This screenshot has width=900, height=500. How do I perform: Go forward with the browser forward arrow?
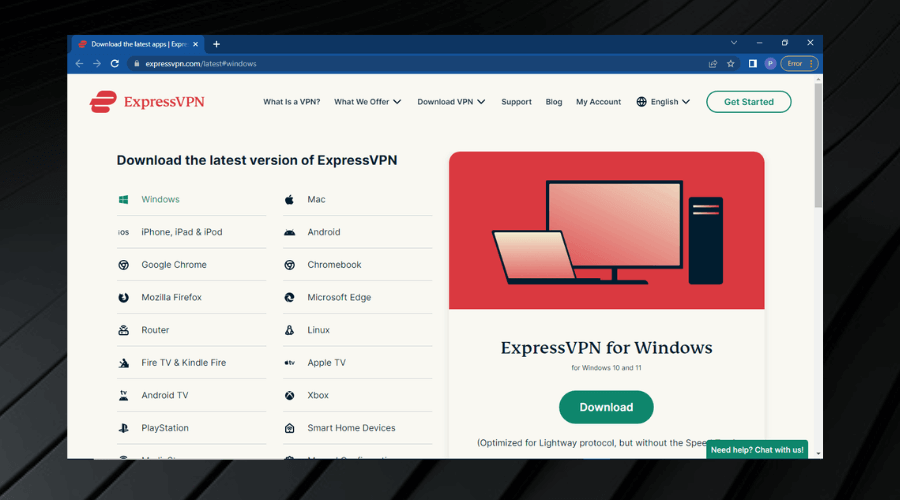pos(96,64)
